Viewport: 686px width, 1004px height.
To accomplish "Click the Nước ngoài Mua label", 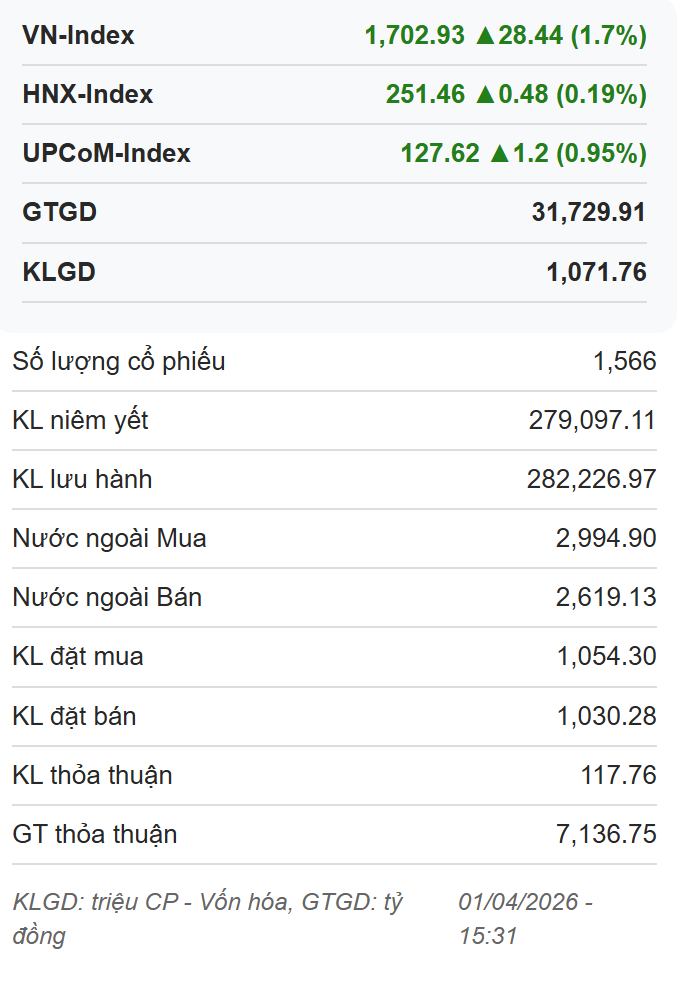I will coord(109,539).
